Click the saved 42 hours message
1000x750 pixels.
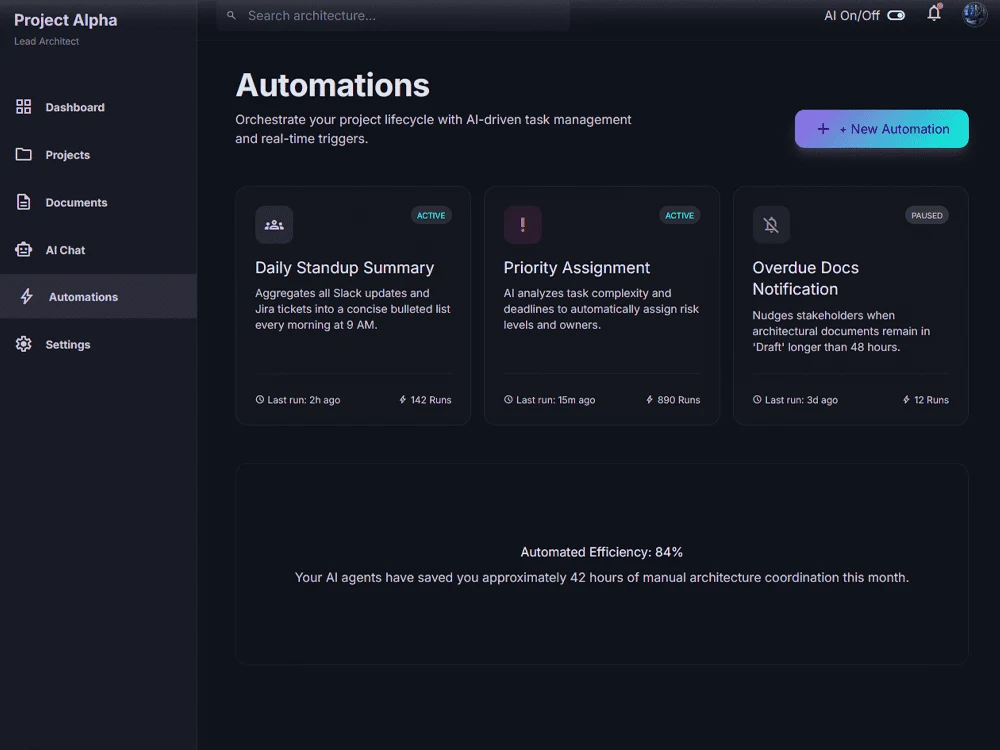[x=601, y=578]
